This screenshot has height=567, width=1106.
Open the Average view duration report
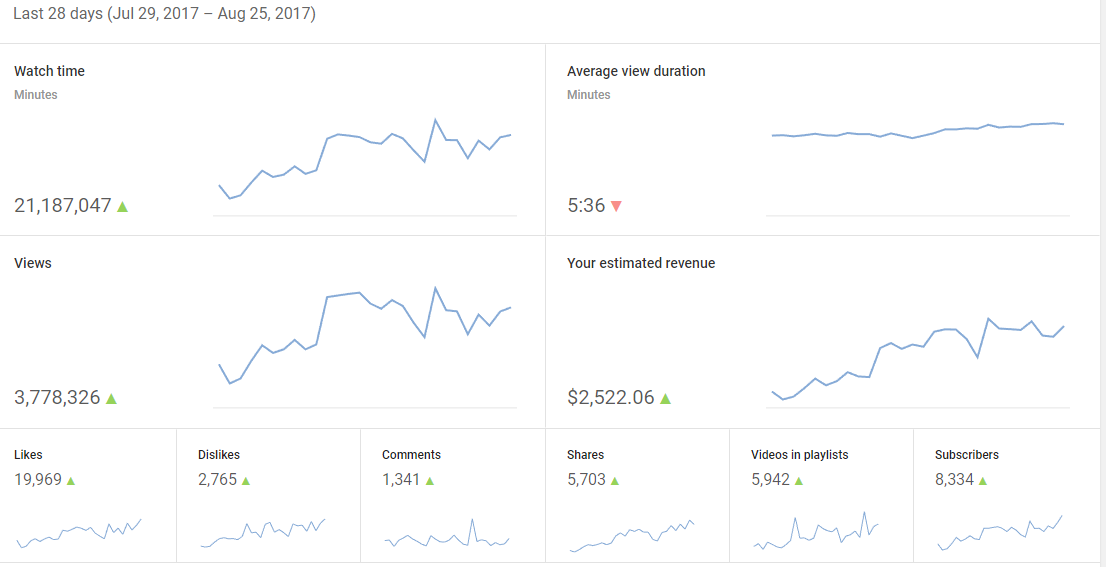636,71
